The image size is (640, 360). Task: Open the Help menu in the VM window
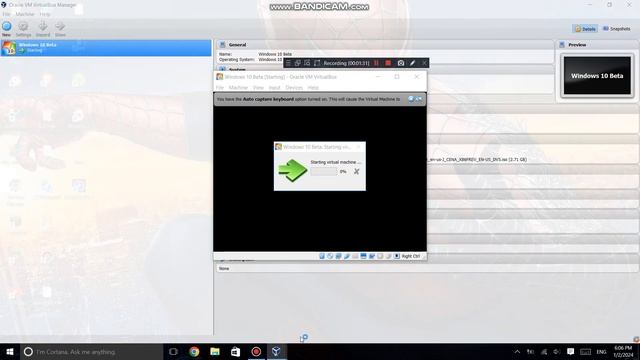click(313, 87)
